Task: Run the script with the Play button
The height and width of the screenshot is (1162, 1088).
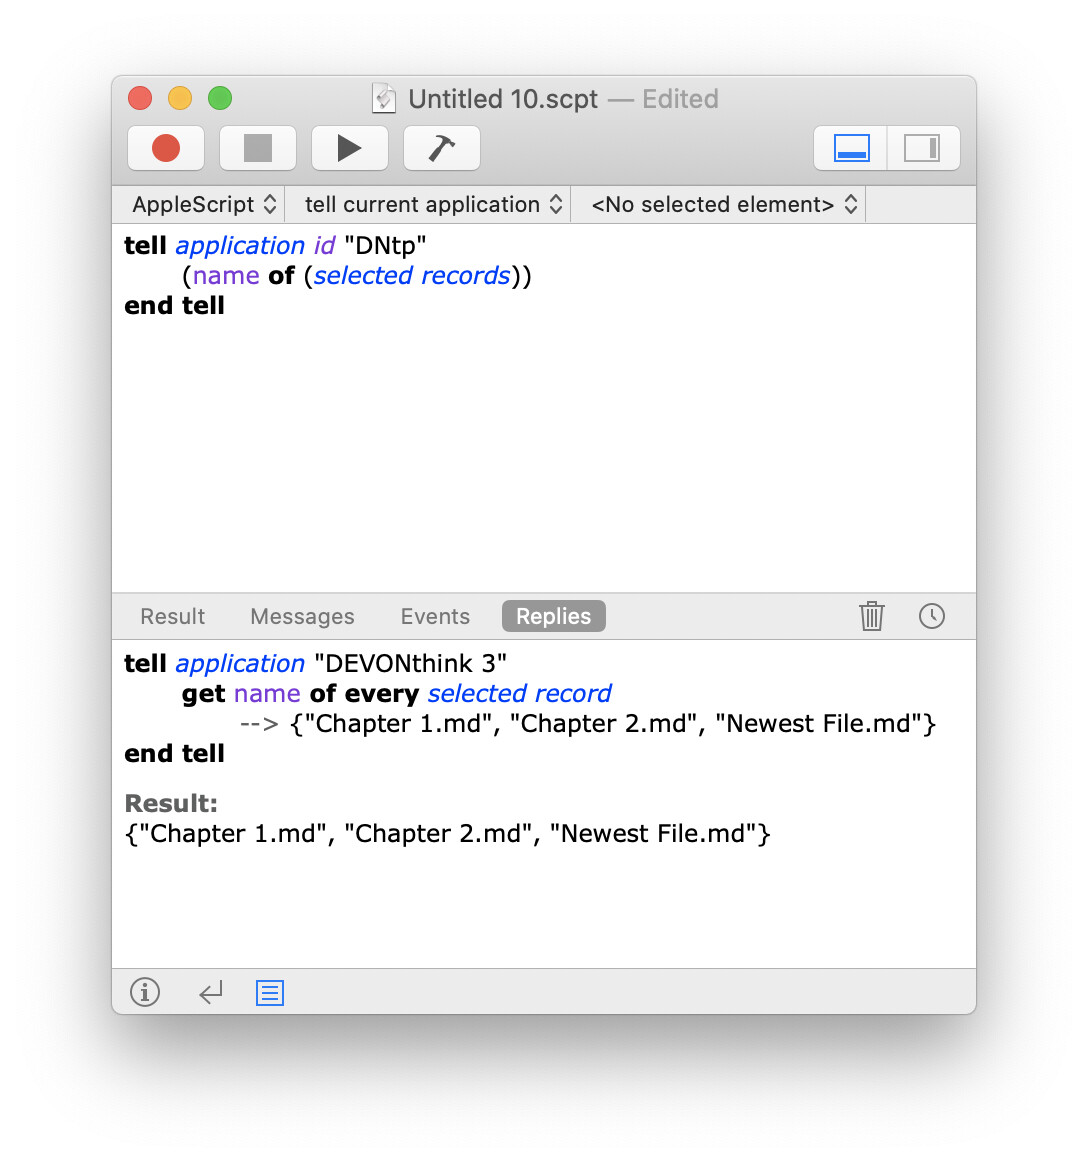Action: tap(349, 148)
